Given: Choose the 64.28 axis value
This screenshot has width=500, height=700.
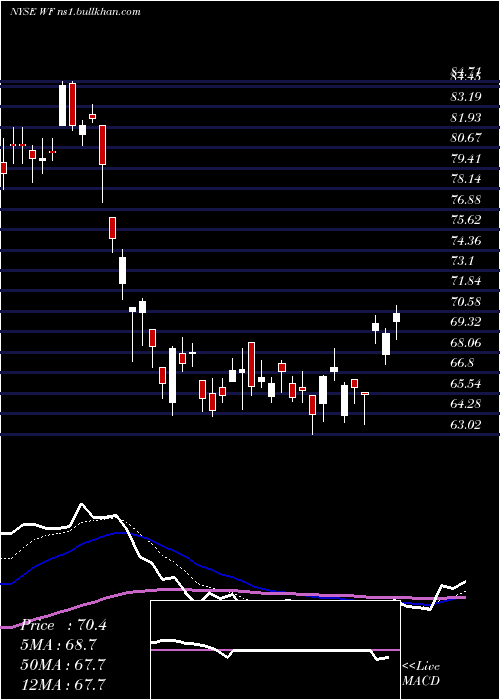Looking at the screenshot, I should tap(466, 404).
